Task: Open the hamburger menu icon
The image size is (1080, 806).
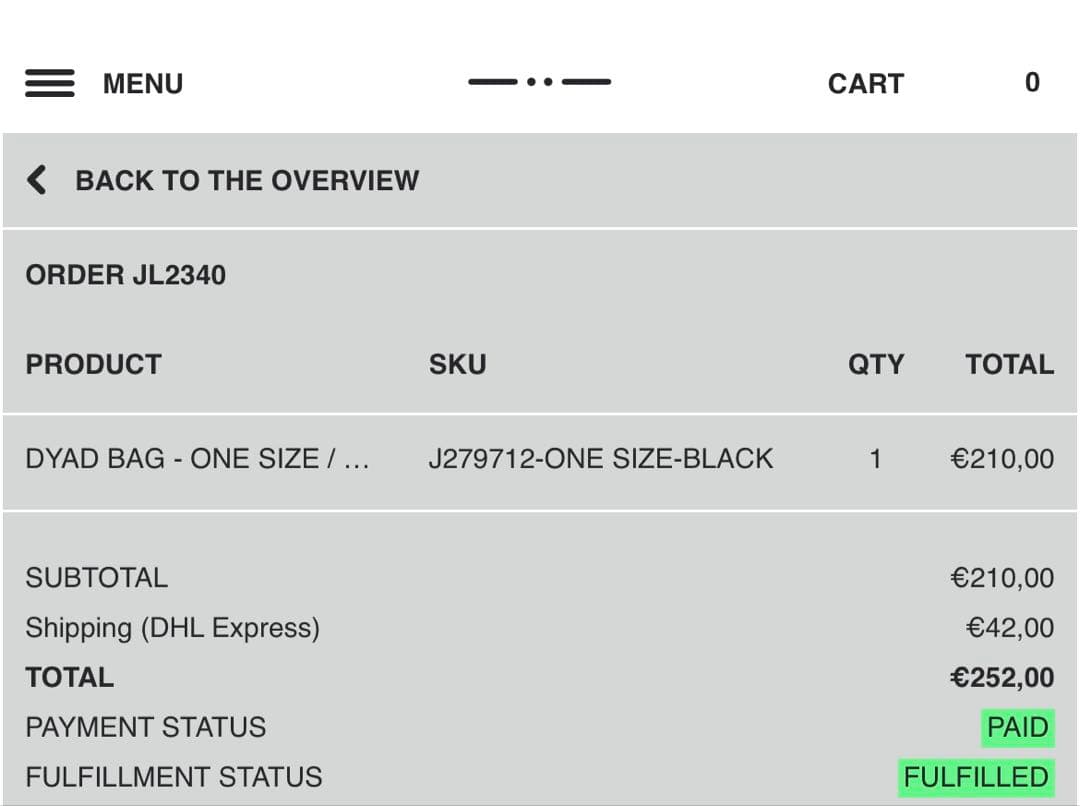Action: 50,83
